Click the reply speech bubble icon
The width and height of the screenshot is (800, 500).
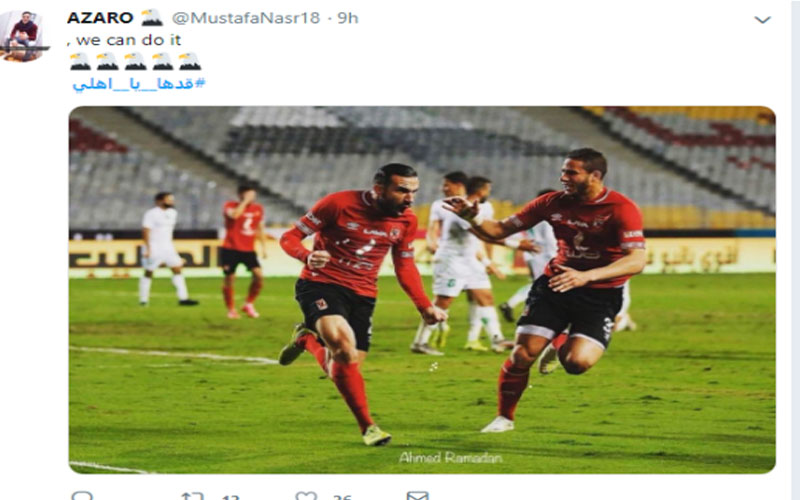tap(82, 495)
